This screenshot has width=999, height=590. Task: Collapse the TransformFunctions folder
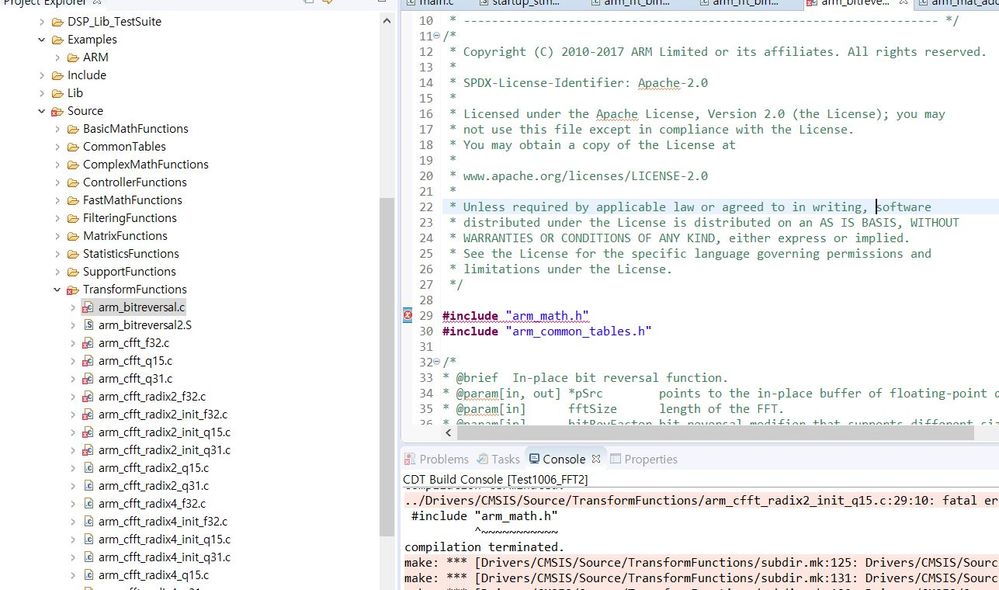pyautogui.click(x=57, y=289)
